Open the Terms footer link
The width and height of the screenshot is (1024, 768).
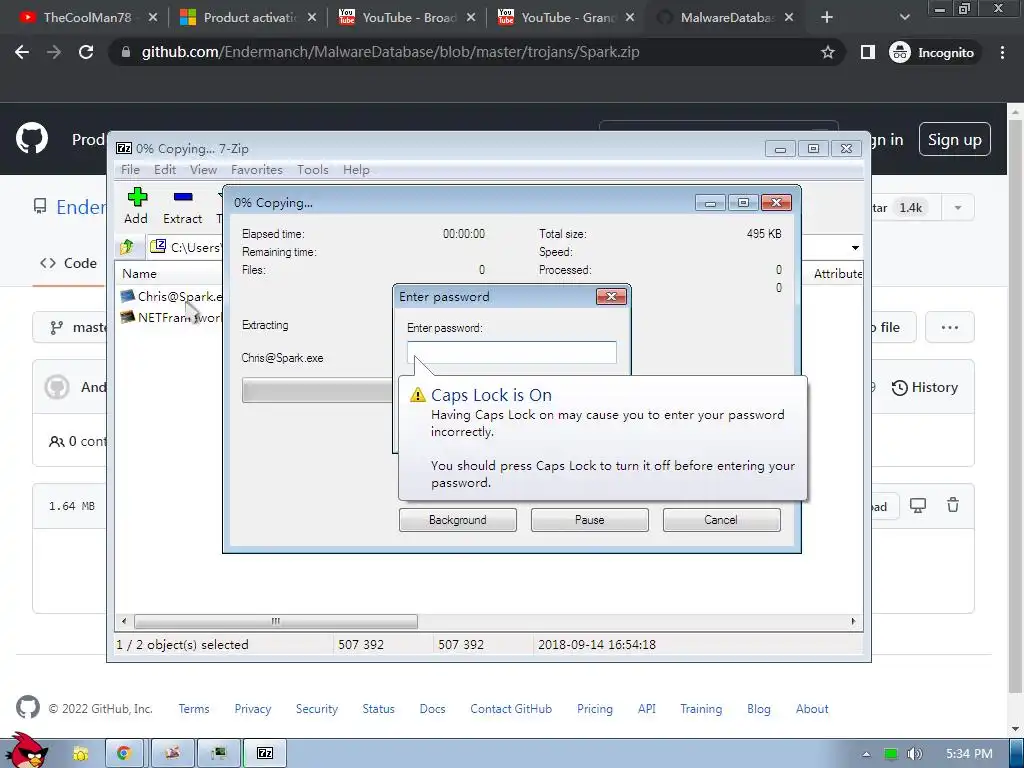point(194,709)
